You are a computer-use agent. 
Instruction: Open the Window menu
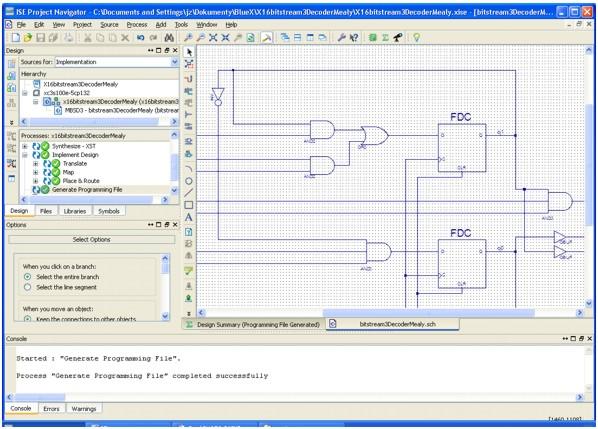[206, 24]
